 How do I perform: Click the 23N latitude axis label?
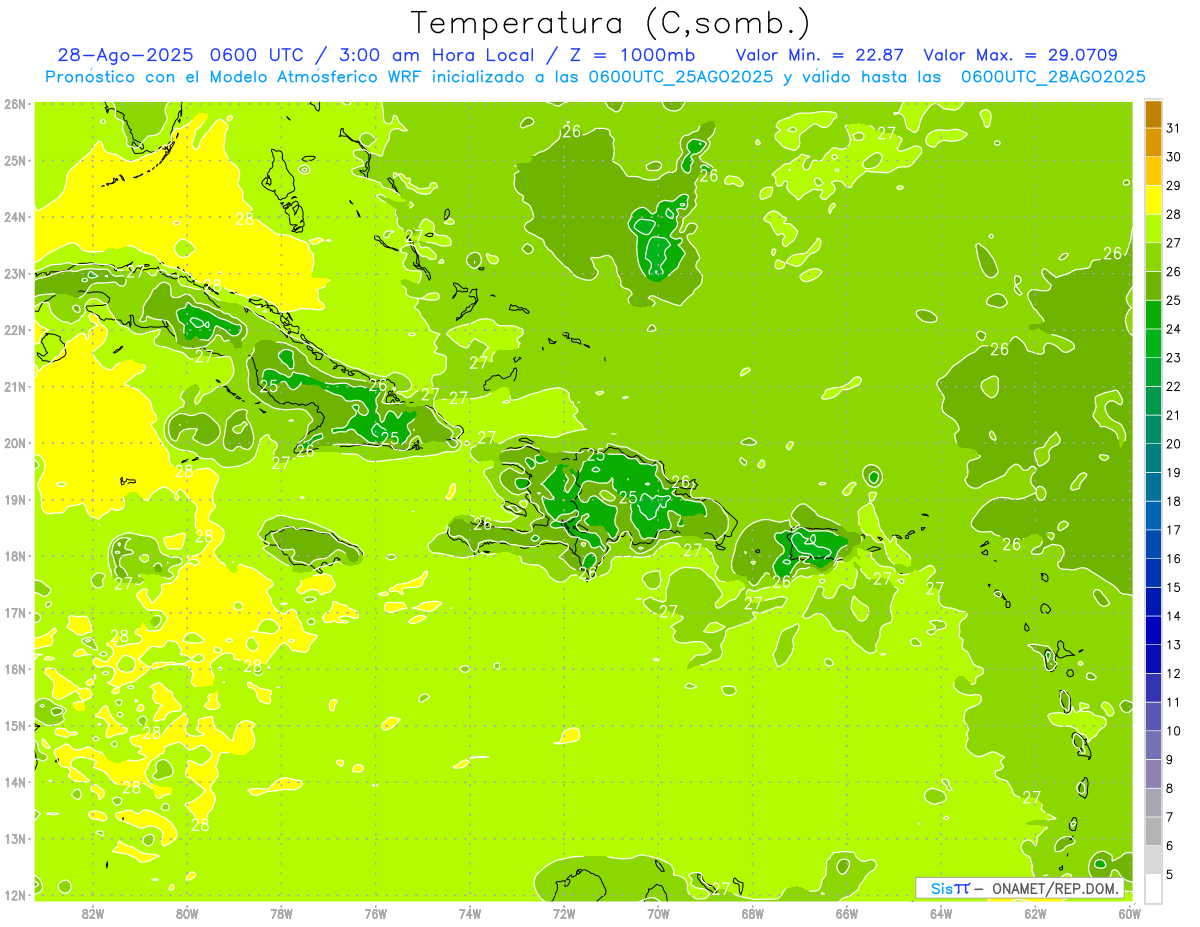pyautogui.click(x=15, y=273)
